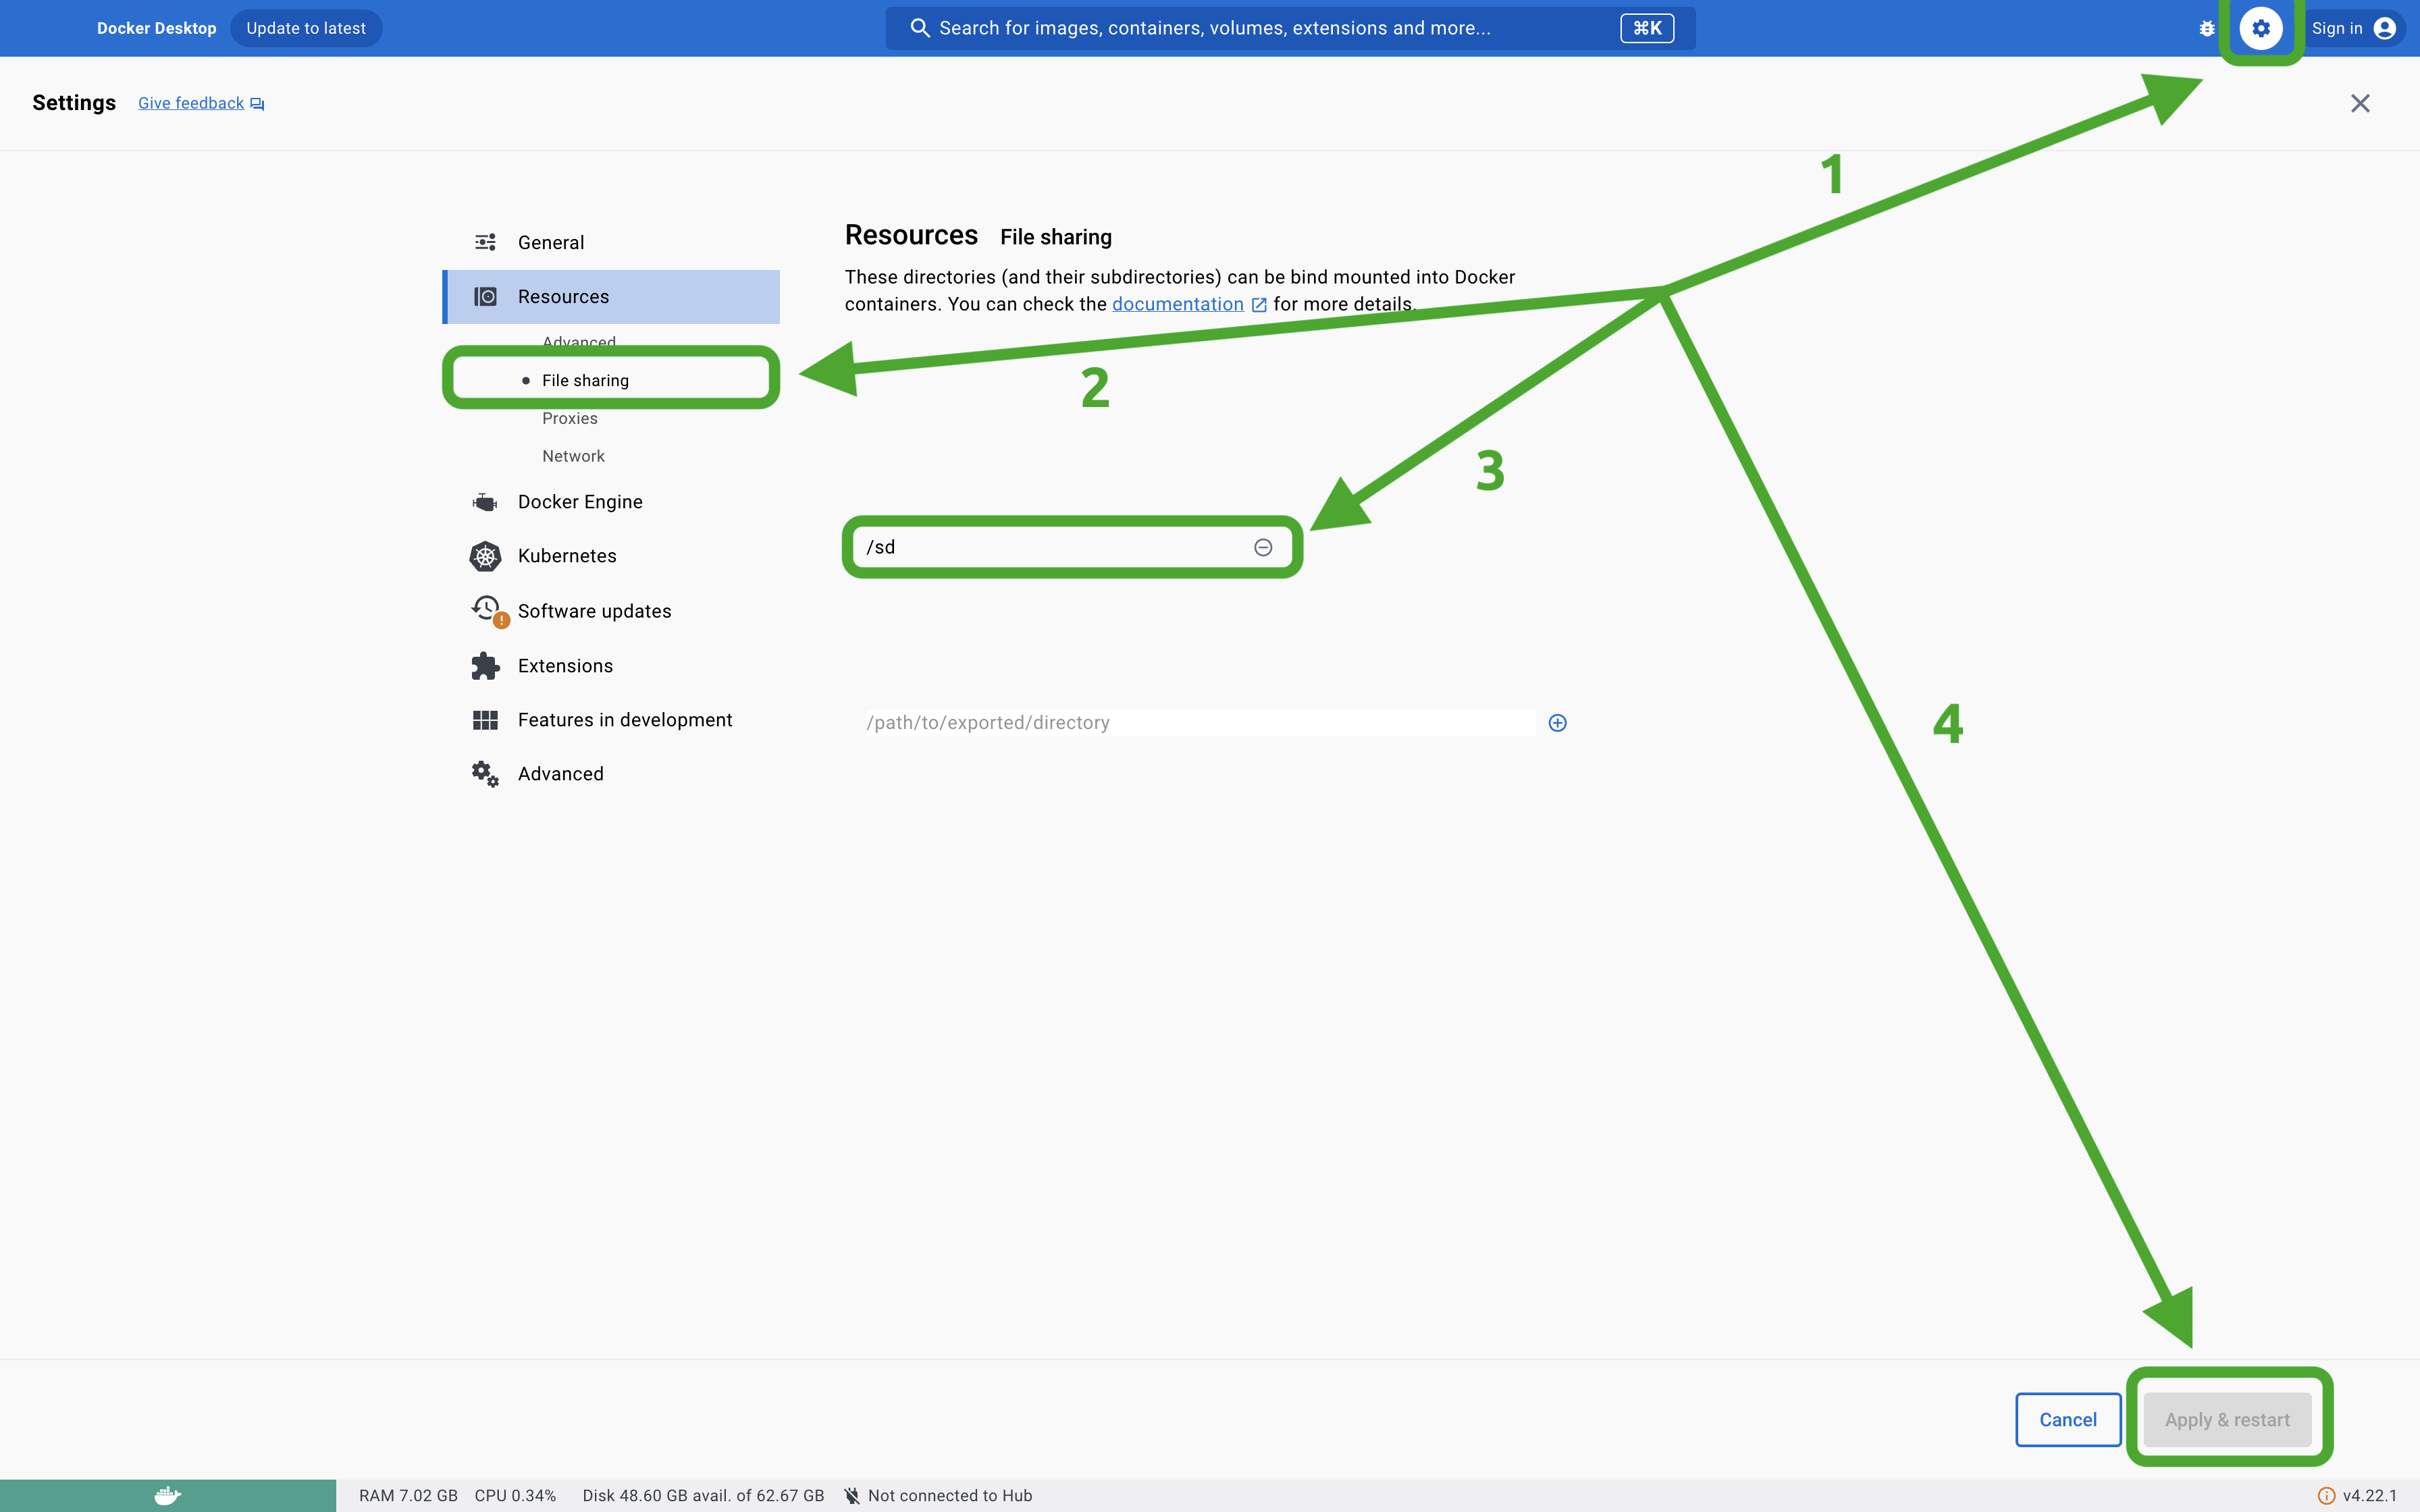Image resolution: width=2420 pixels, height=1512 pixels.
Task: Click the search magnifier icon
Action: coord(919,28)
